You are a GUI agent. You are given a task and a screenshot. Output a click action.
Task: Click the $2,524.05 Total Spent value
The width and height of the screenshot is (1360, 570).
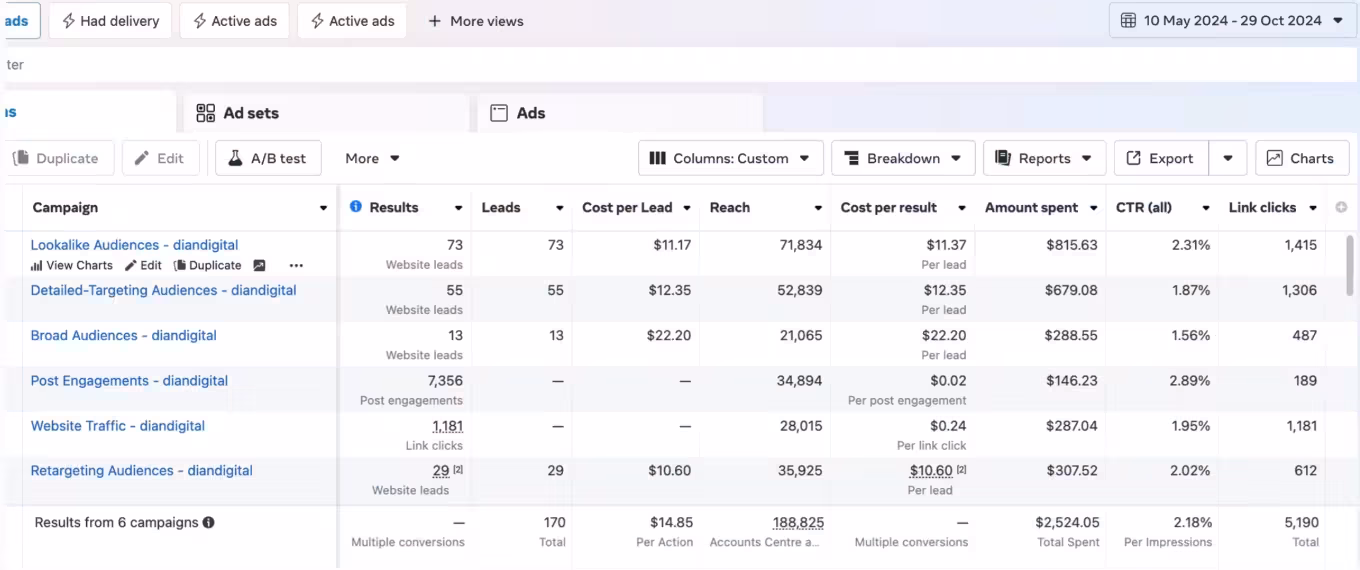(x=1067, y=522)
